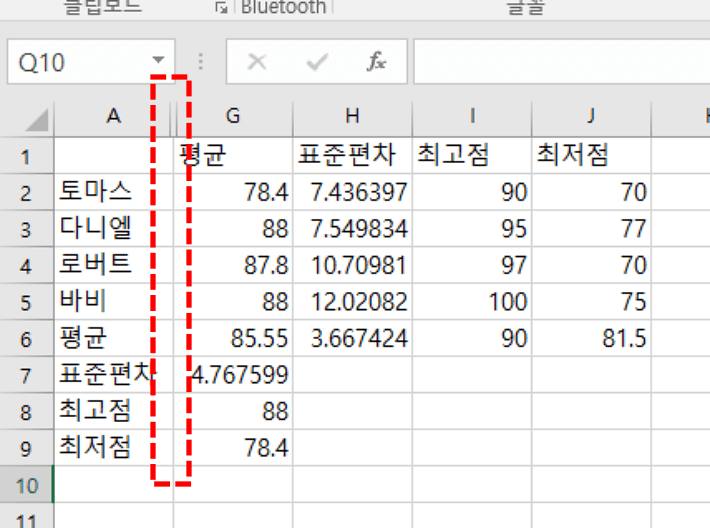Select row 3 header
The image size is (710, 528).
click(26, 229)
